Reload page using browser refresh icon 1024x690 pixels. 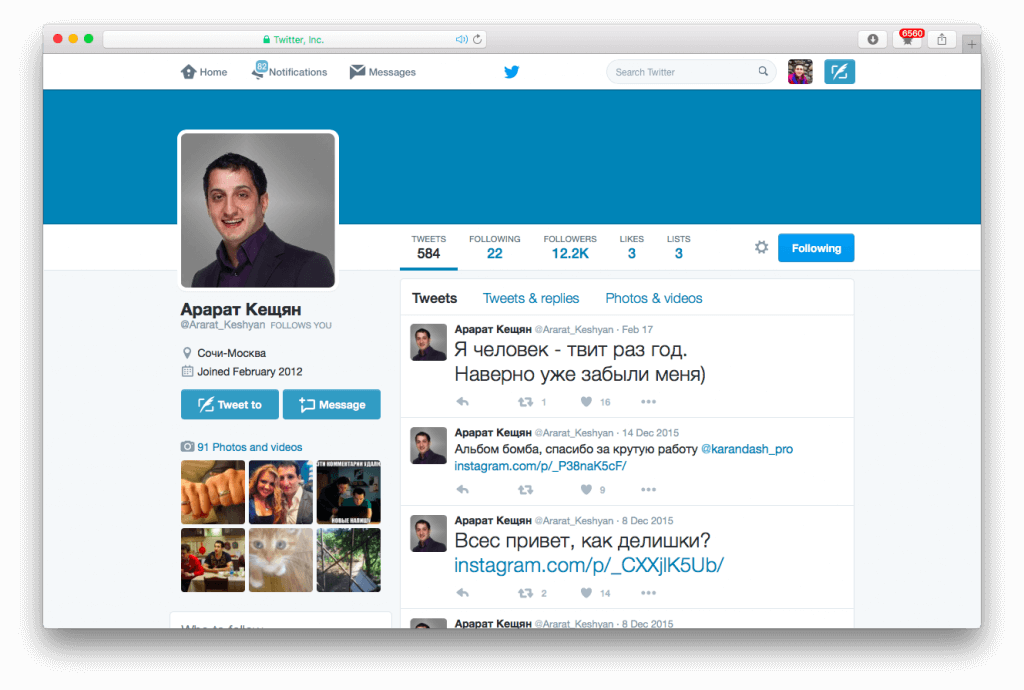pyautogui.click(x=477, y=39)
